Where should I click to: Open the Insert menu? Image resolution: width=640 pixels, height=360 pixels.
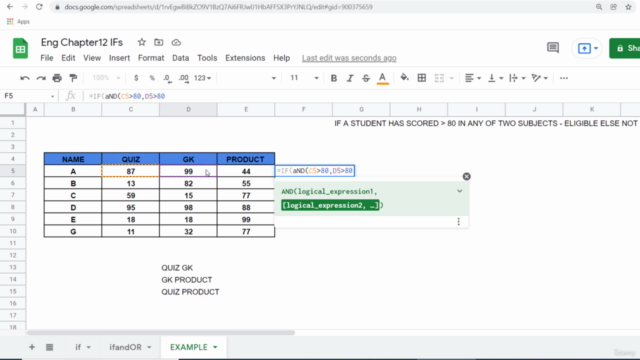coord(119,58)
